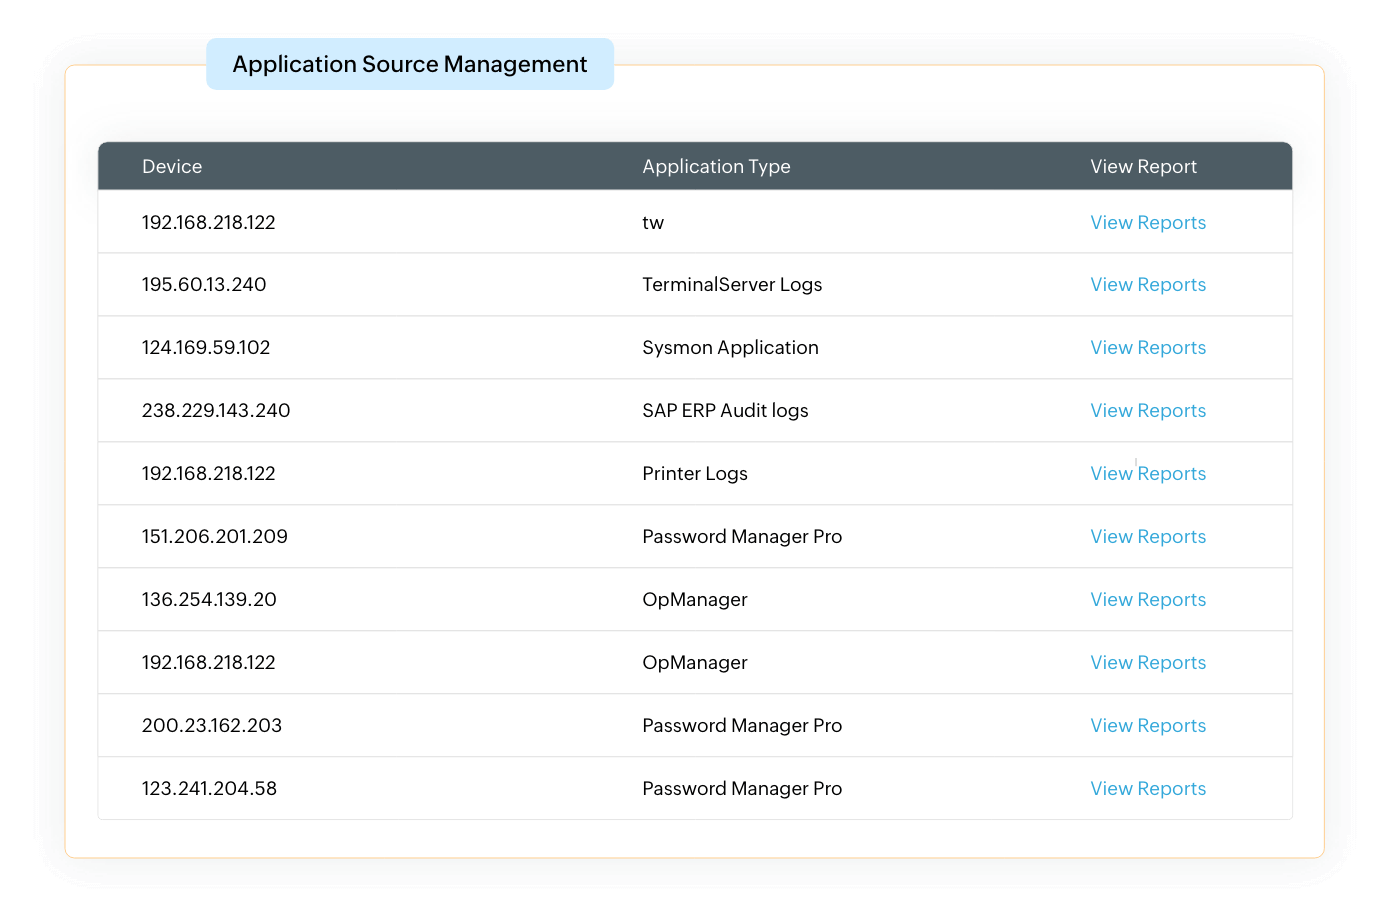Click View Reports for Sysmon Application
1390x923 pixels.
tap(1147, 348)
